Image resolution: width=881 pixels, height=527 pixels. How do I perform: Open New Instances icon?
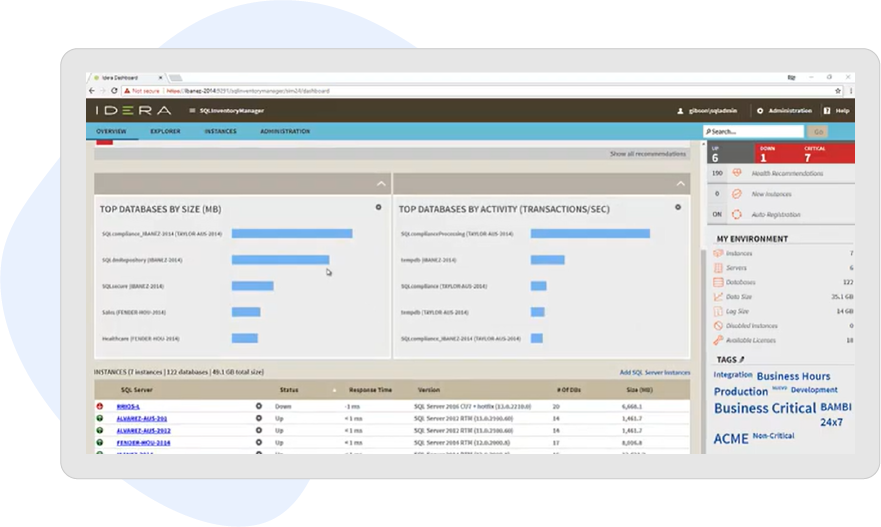point(737,194)
